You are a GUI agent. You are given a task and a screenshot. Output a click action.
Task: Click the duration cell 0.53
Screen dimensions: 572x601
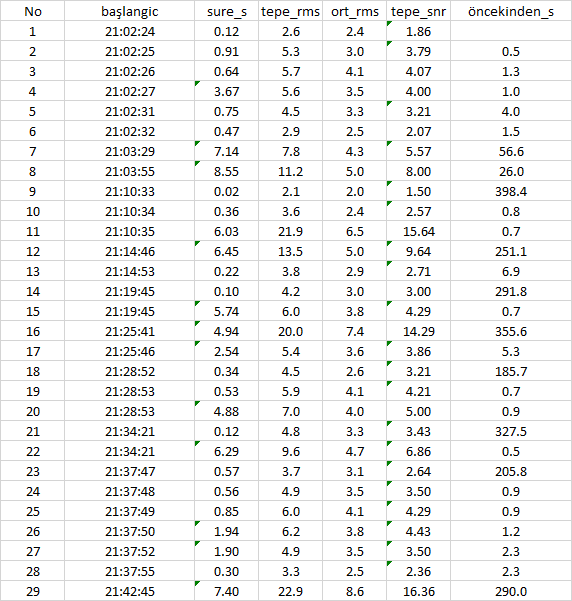(227, 391)
